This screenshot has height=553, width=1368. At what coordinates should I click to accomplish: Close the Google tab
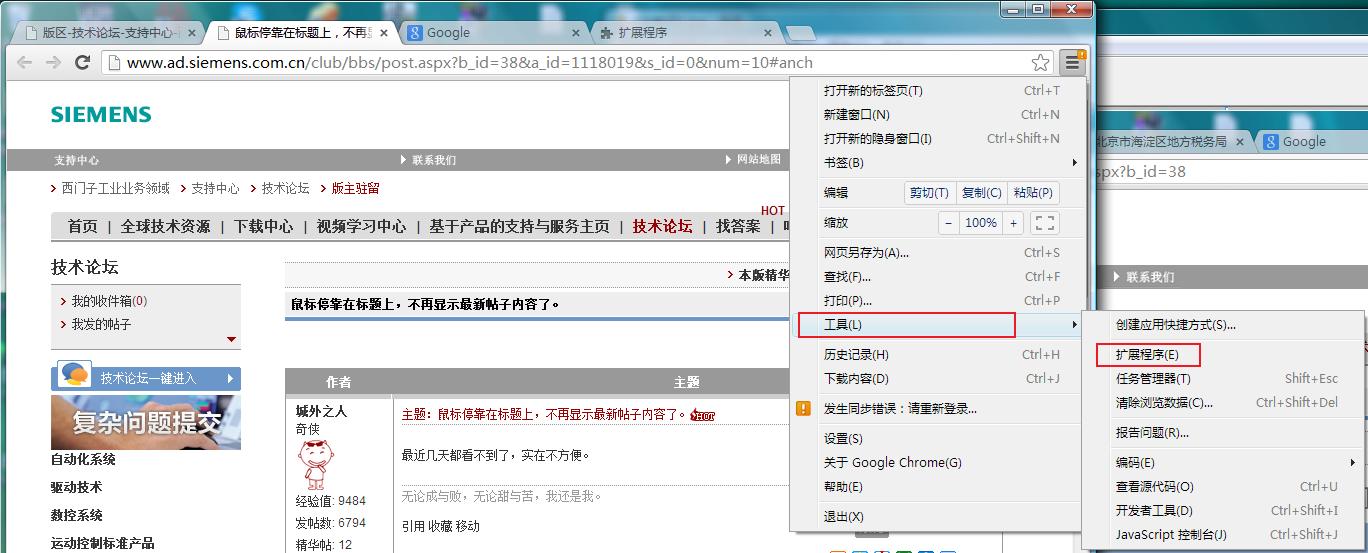tap(577, 33)
